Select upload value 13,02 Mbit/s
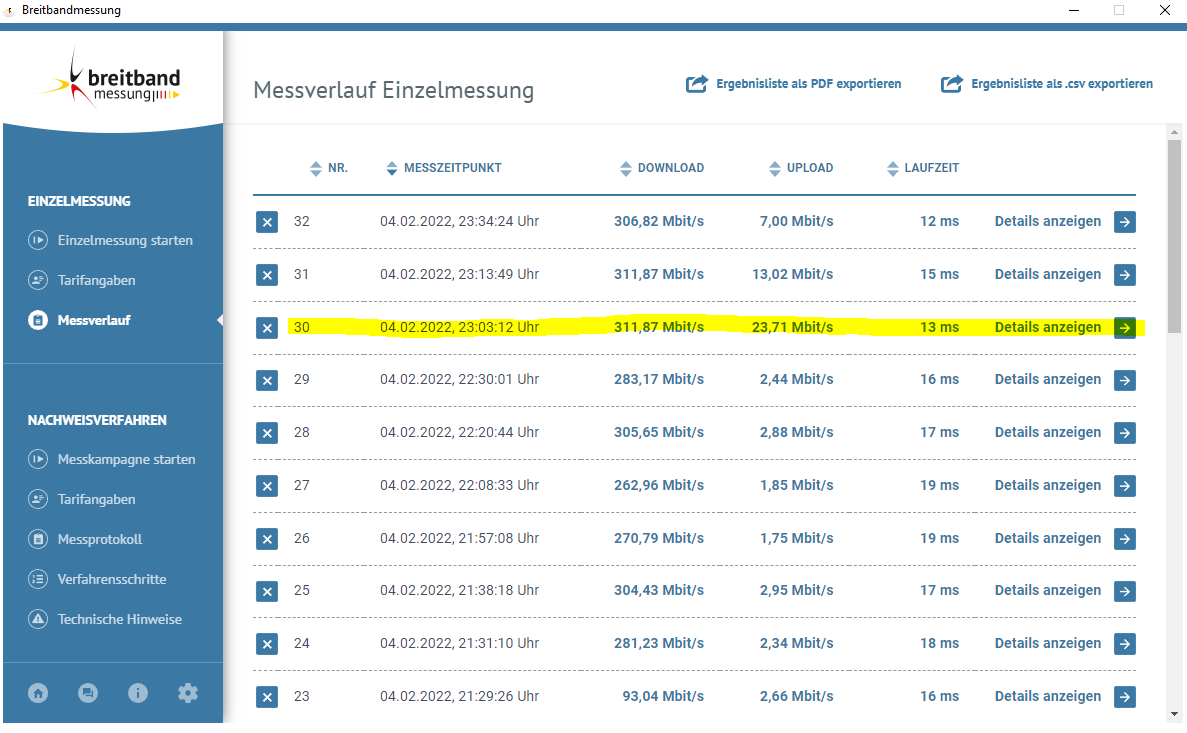This screenshot has height=733, width=1187. pos(793,274)
